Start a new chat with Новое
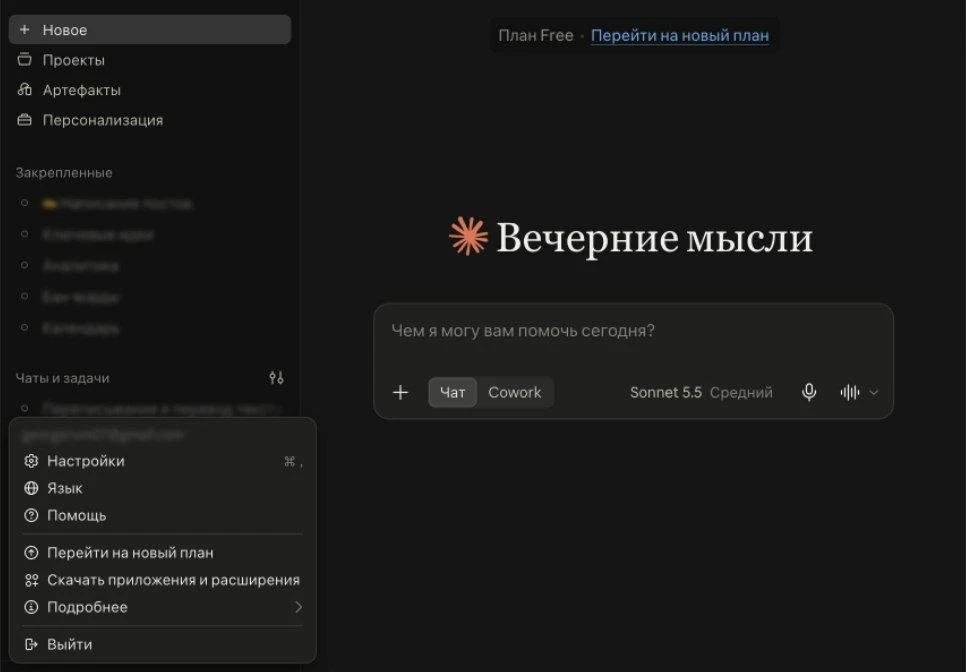 [150, 30]
